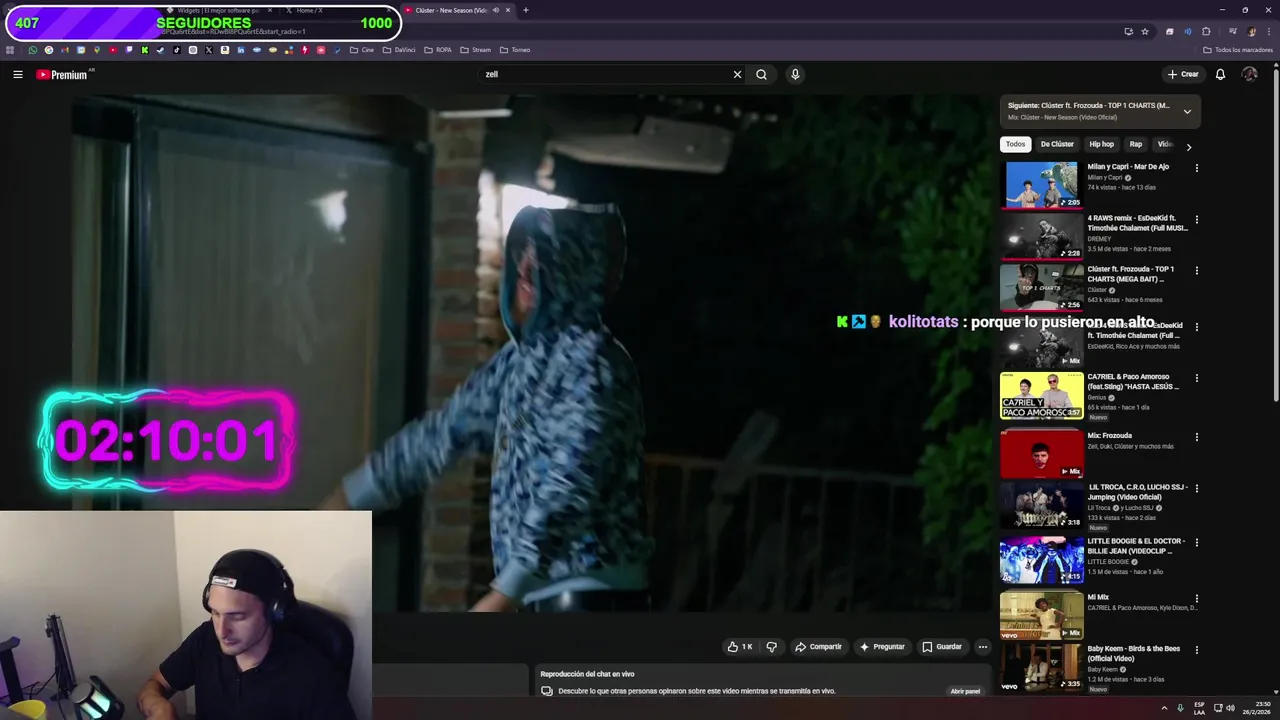
Task: Open Todos los marcadores folder
Action: [x=1237, y=50]
